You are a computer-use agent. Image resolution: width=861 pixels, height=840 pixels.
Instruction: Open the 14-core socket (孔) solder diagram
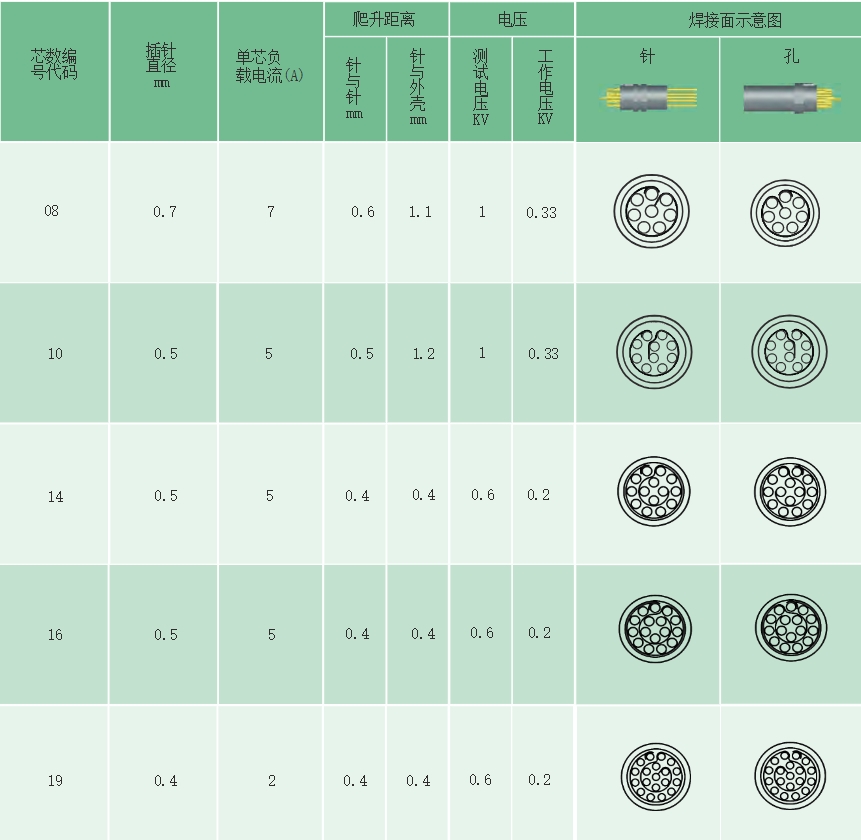coord(790,493)
